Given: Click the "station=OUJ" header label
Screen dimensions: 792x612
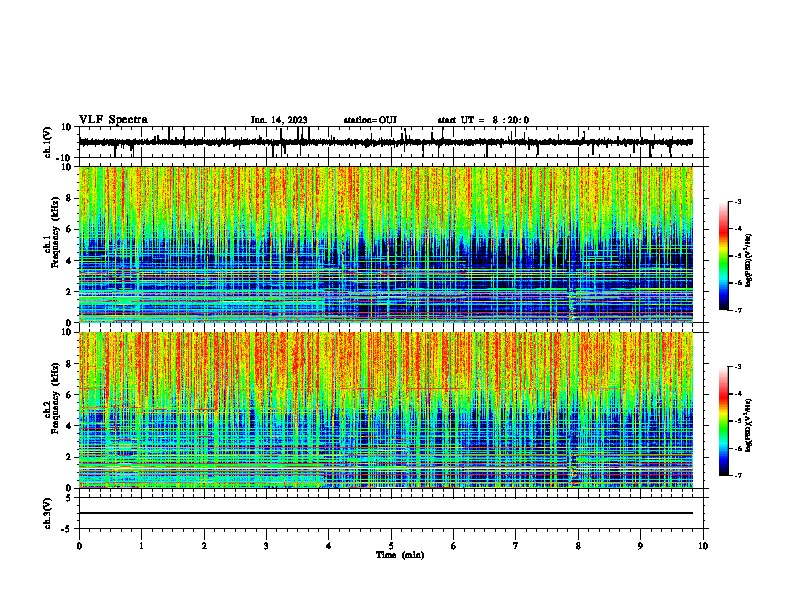Looking at the screenshot, I should point(370,120).
